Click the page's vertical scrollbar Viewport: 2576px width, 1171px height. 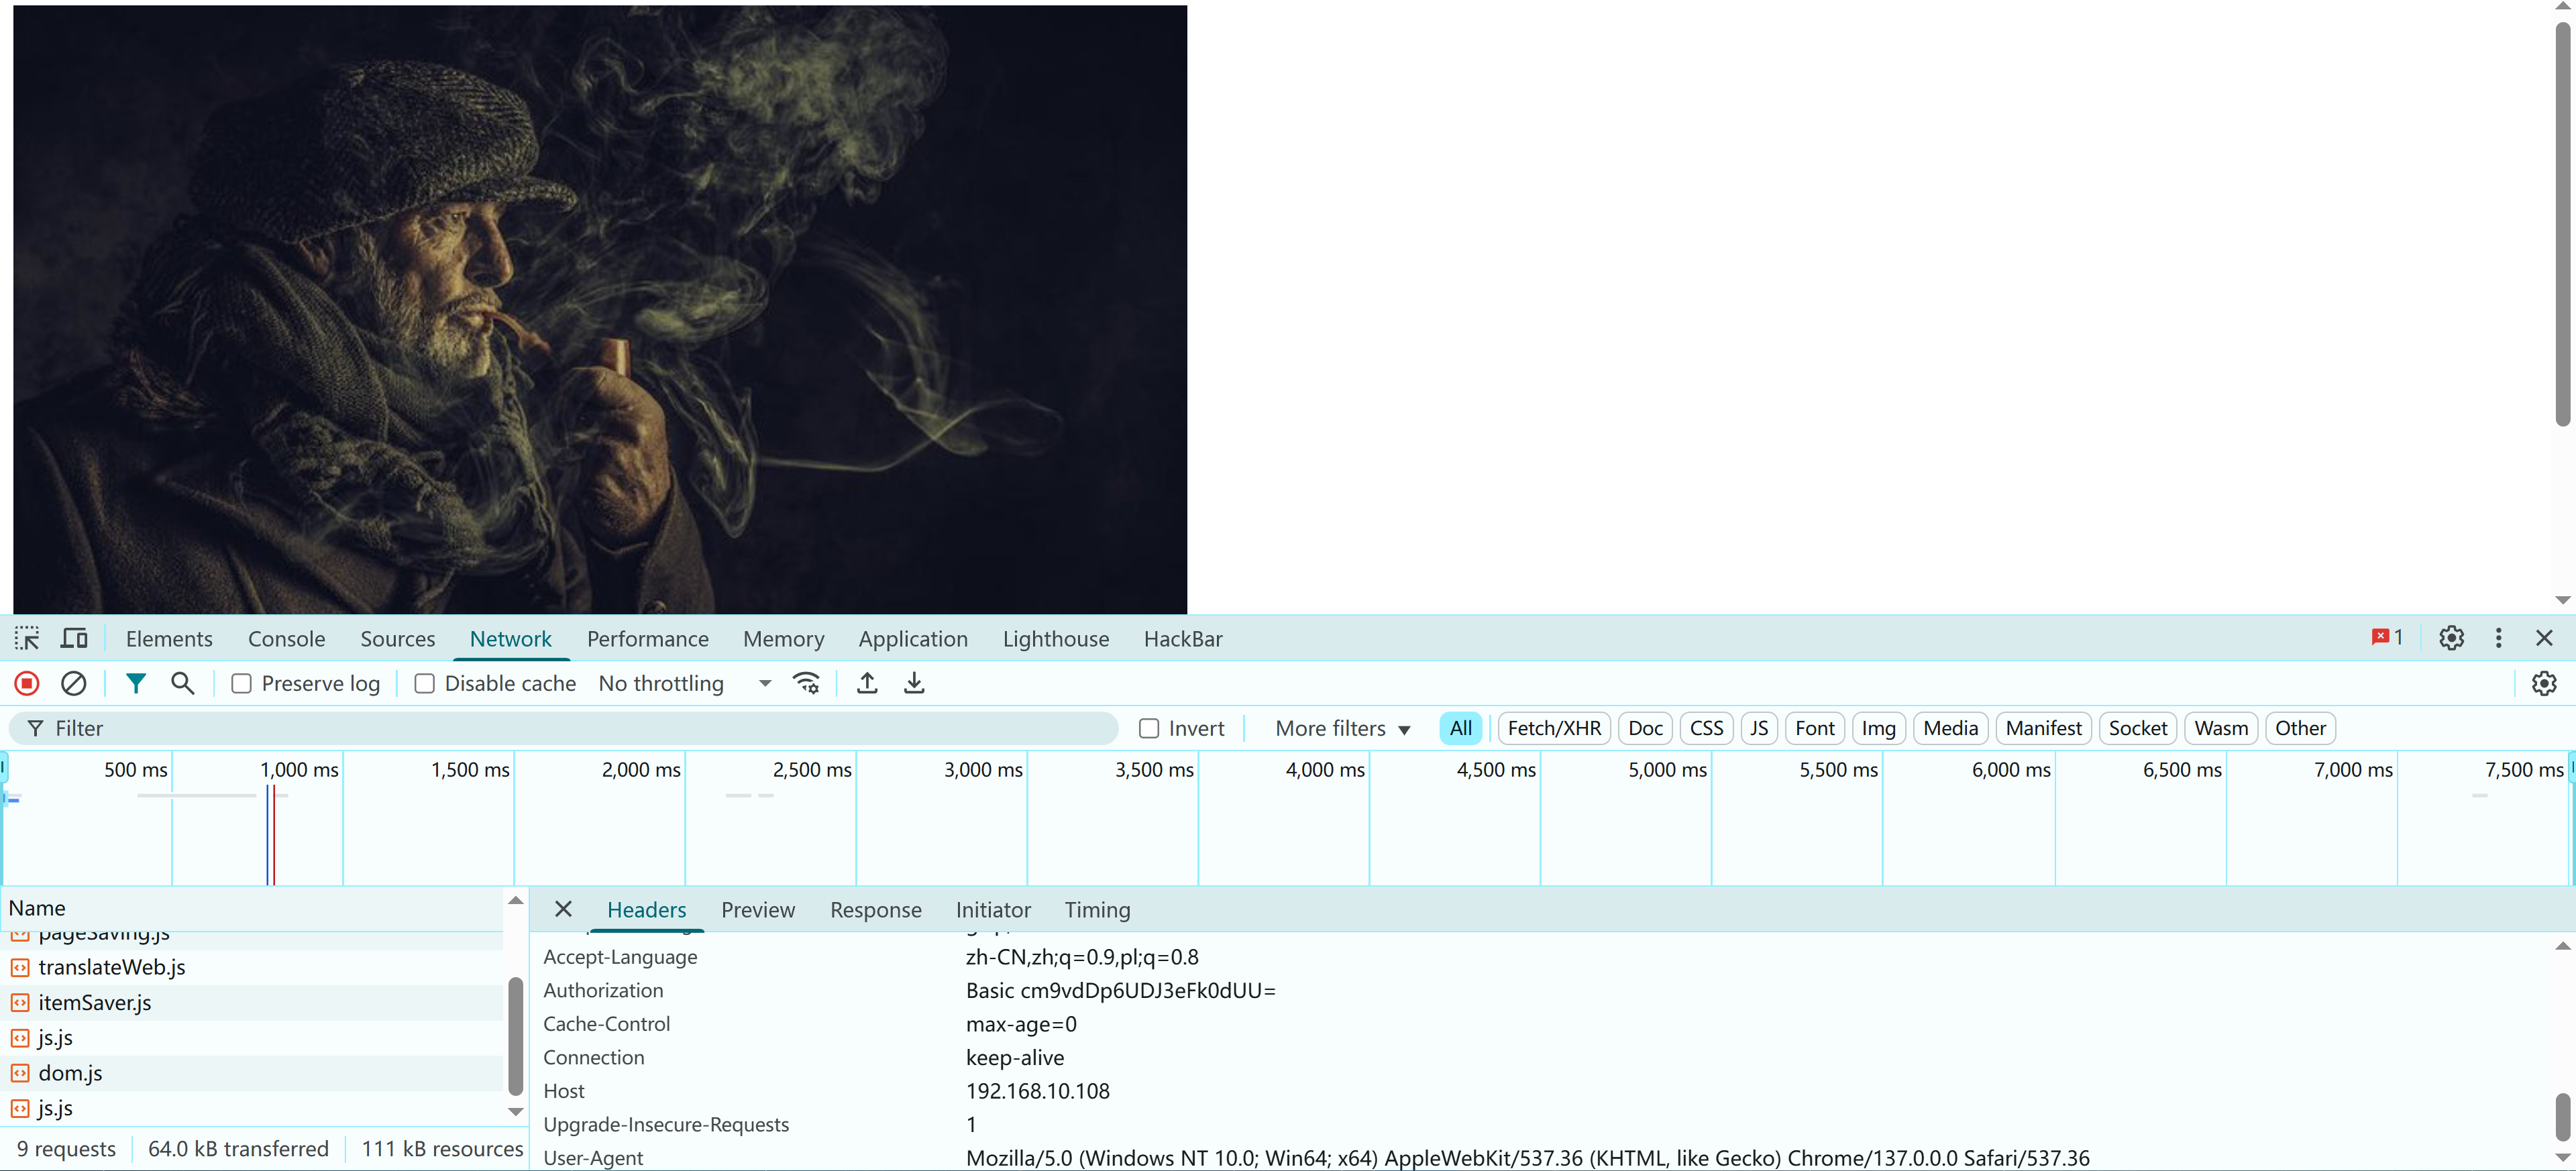point(2562,224)
